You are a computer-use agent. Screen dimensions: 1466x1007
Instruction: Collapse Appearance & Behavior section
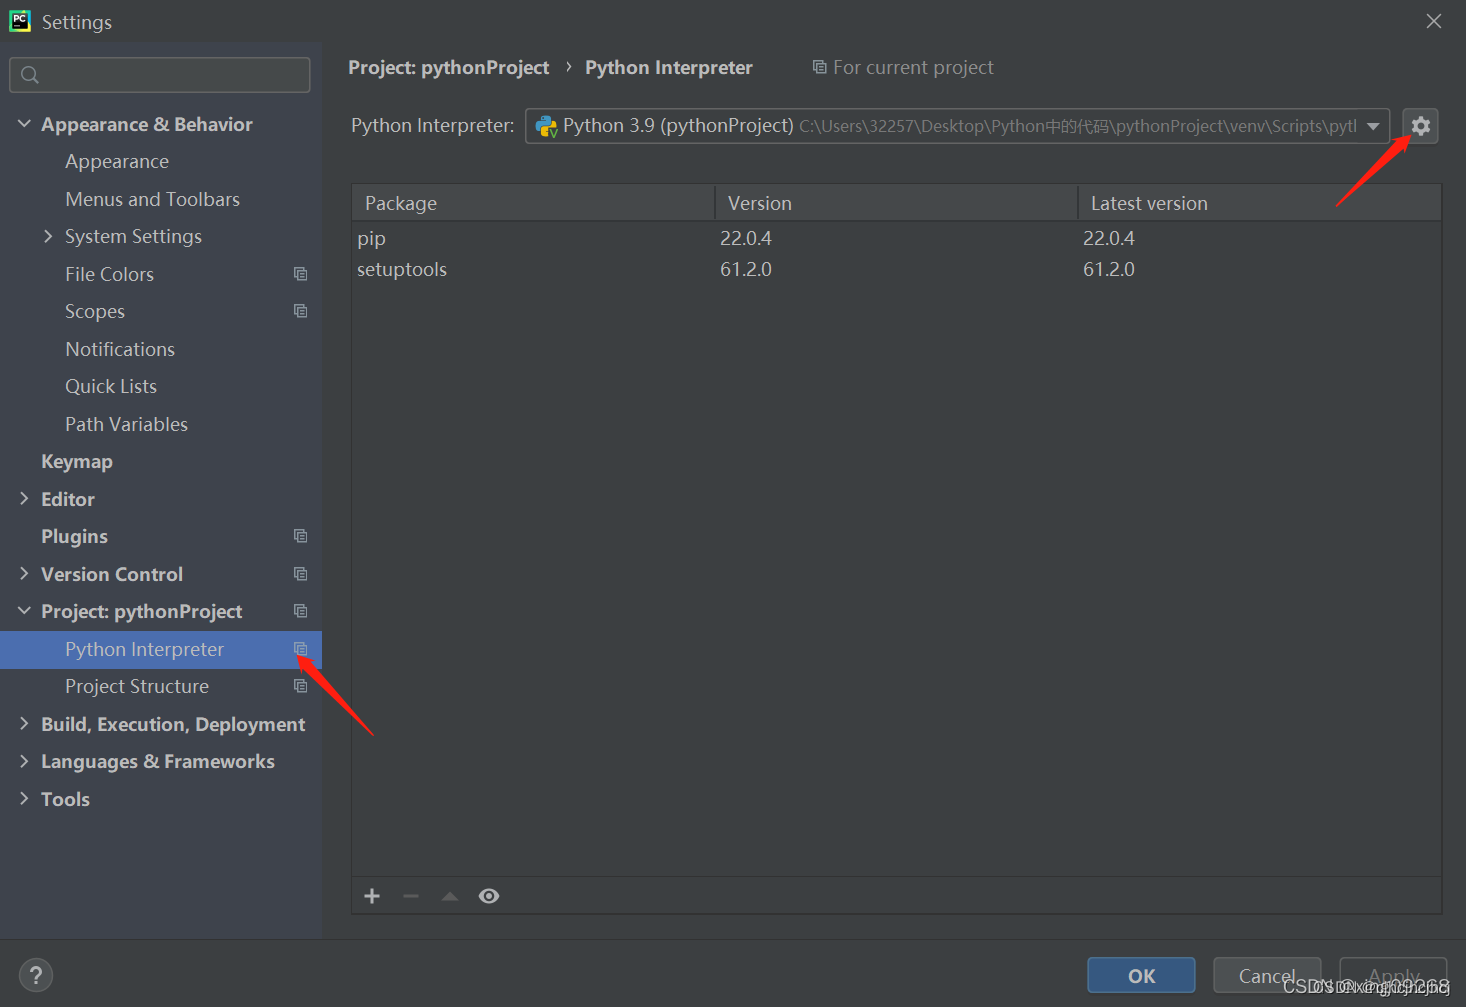pyautogui.click(x=24, y=124)
